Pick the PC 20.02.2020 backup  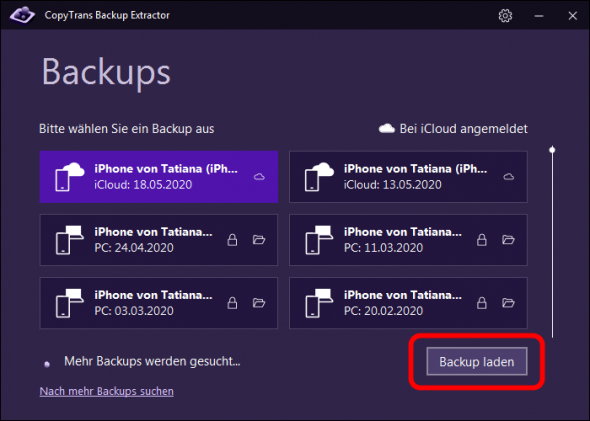tap(408, 303)
